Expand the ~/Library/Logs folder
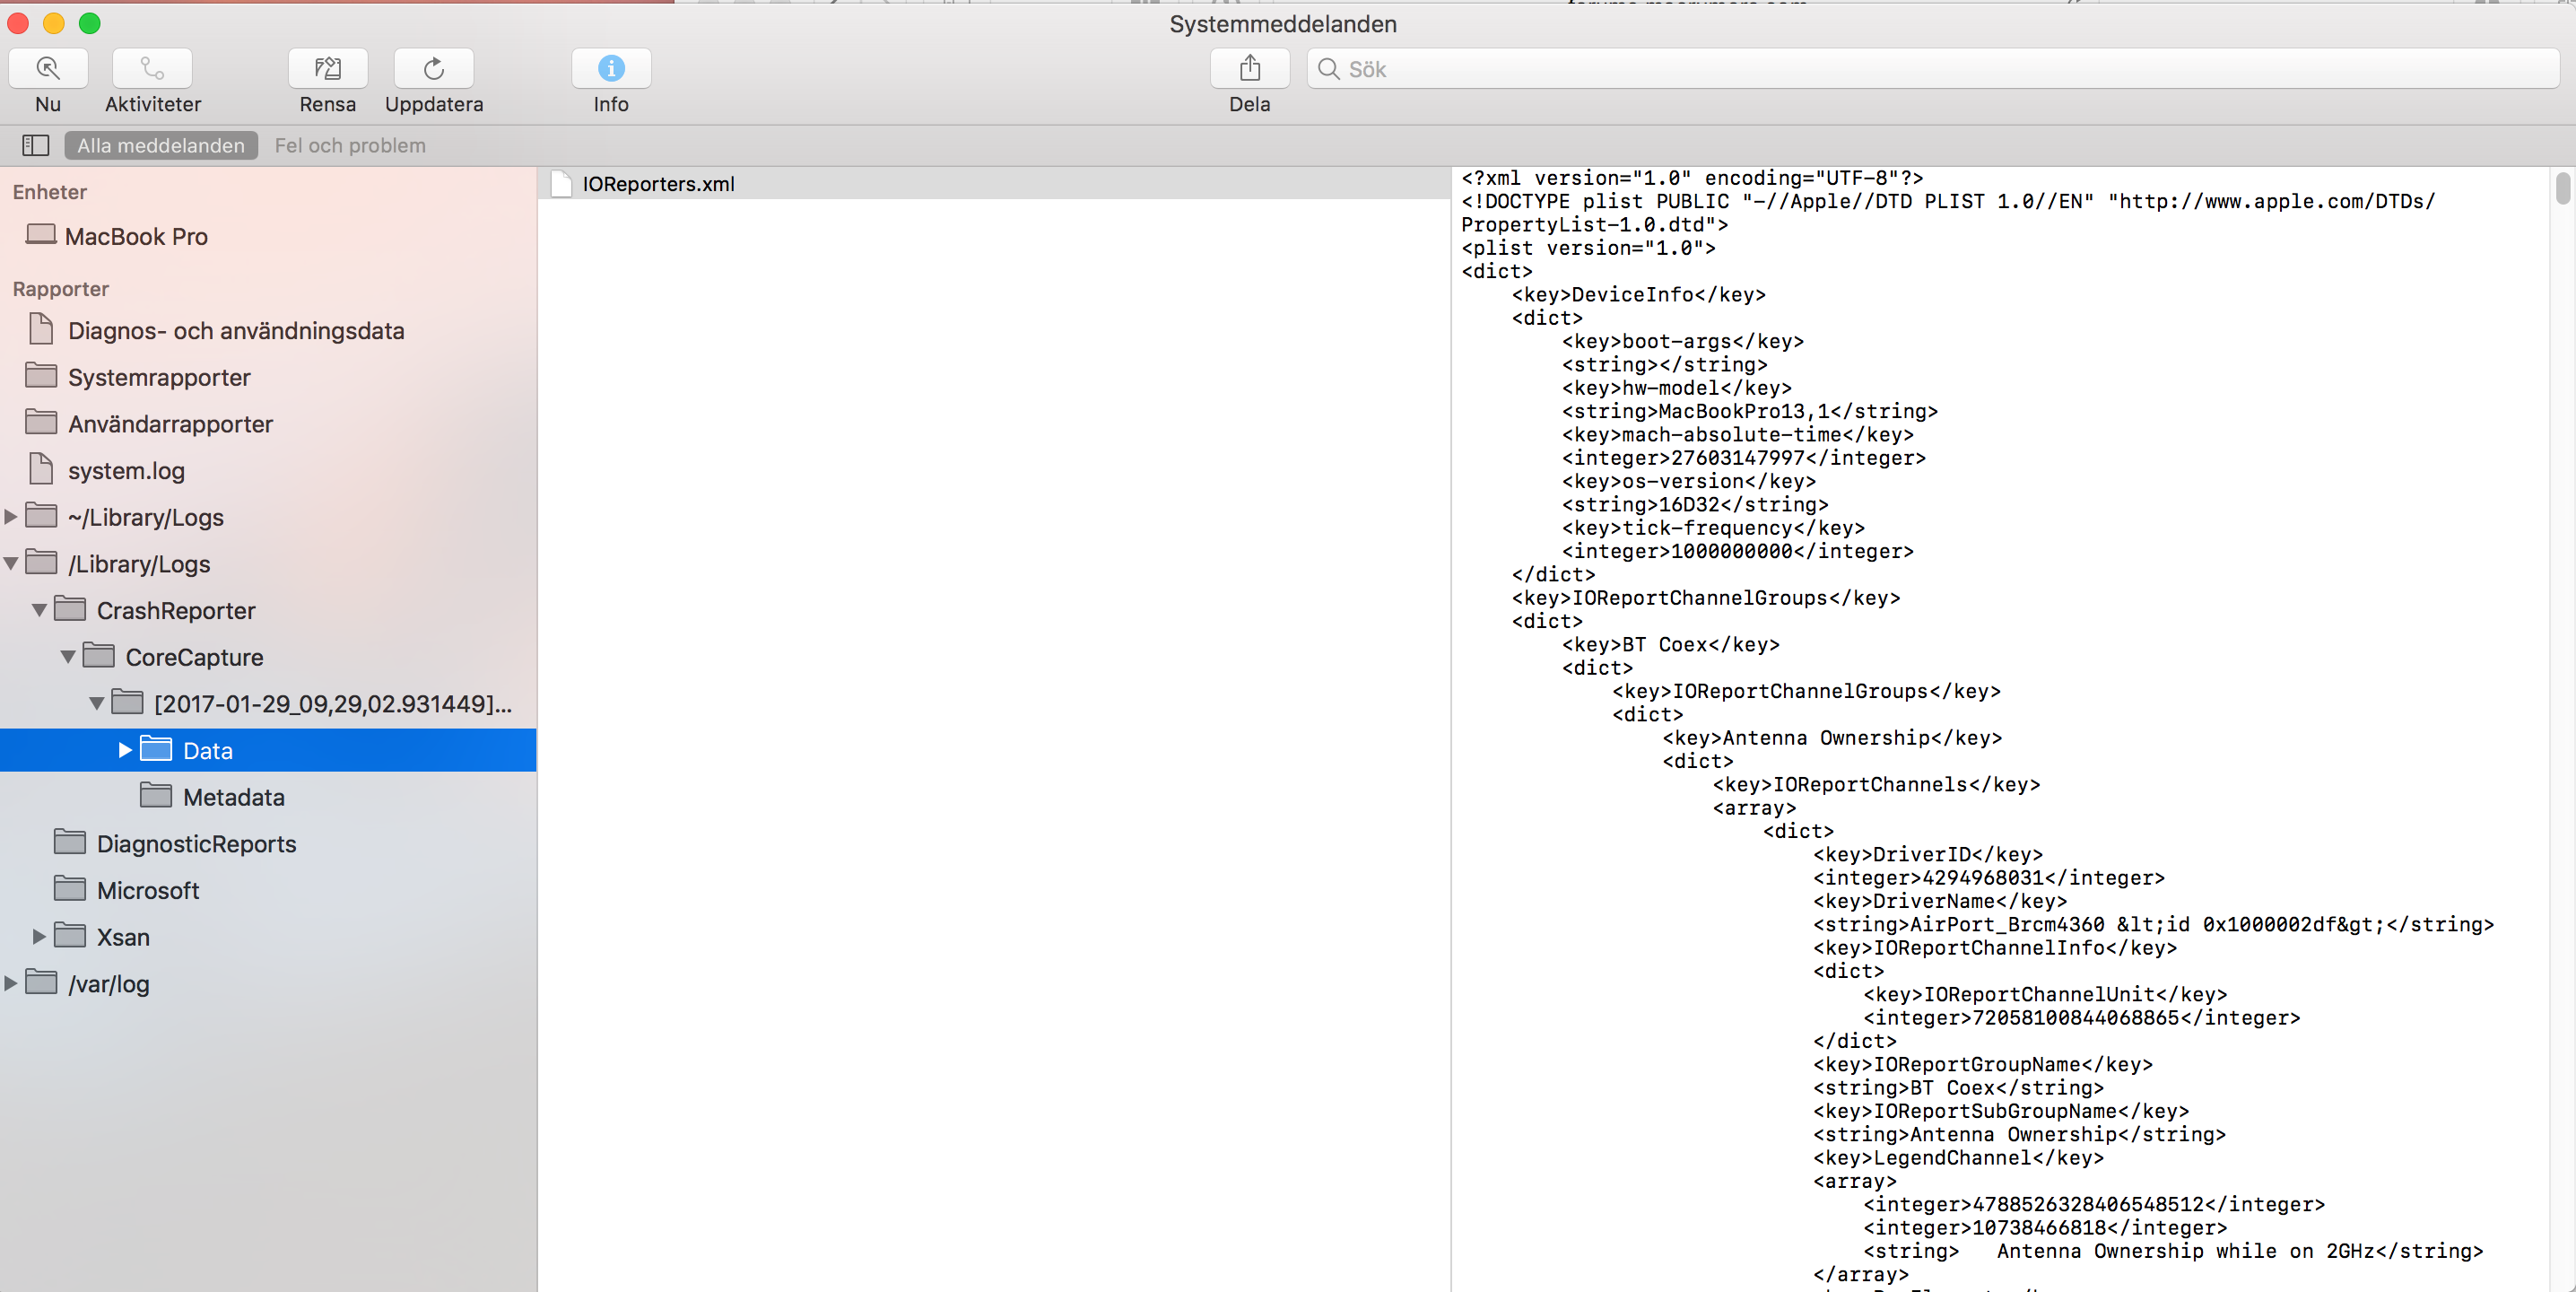2576x1292 pixels. pyautogui.click(x=11, y=517)
